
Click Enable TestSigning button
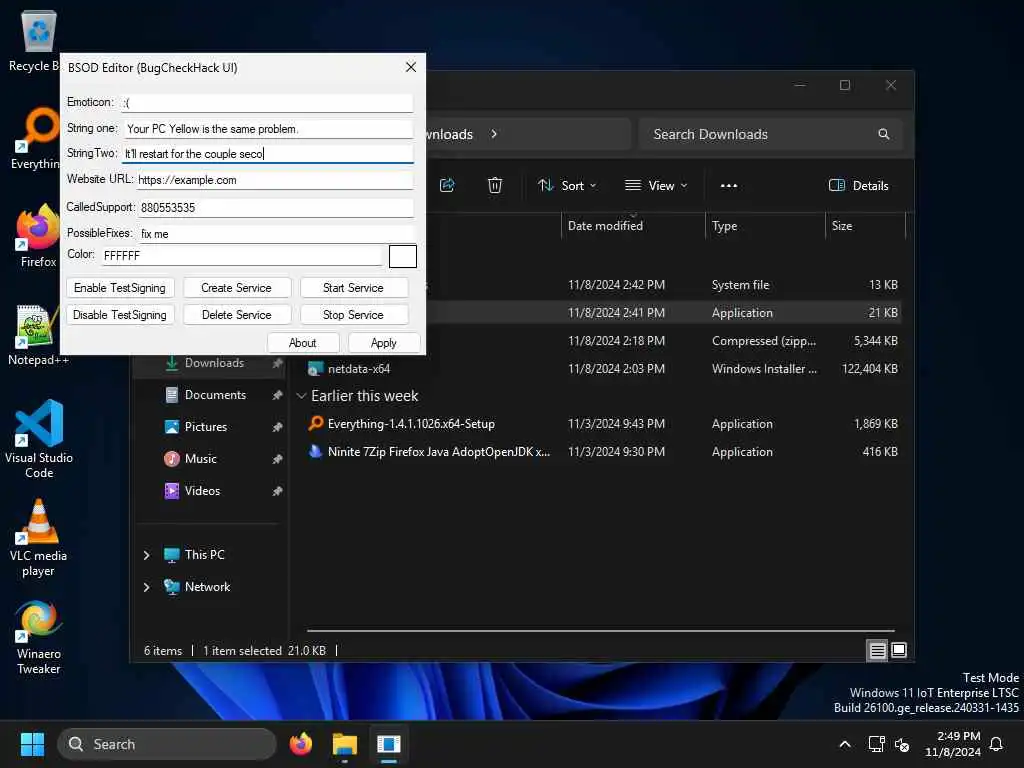coord(120,288)
